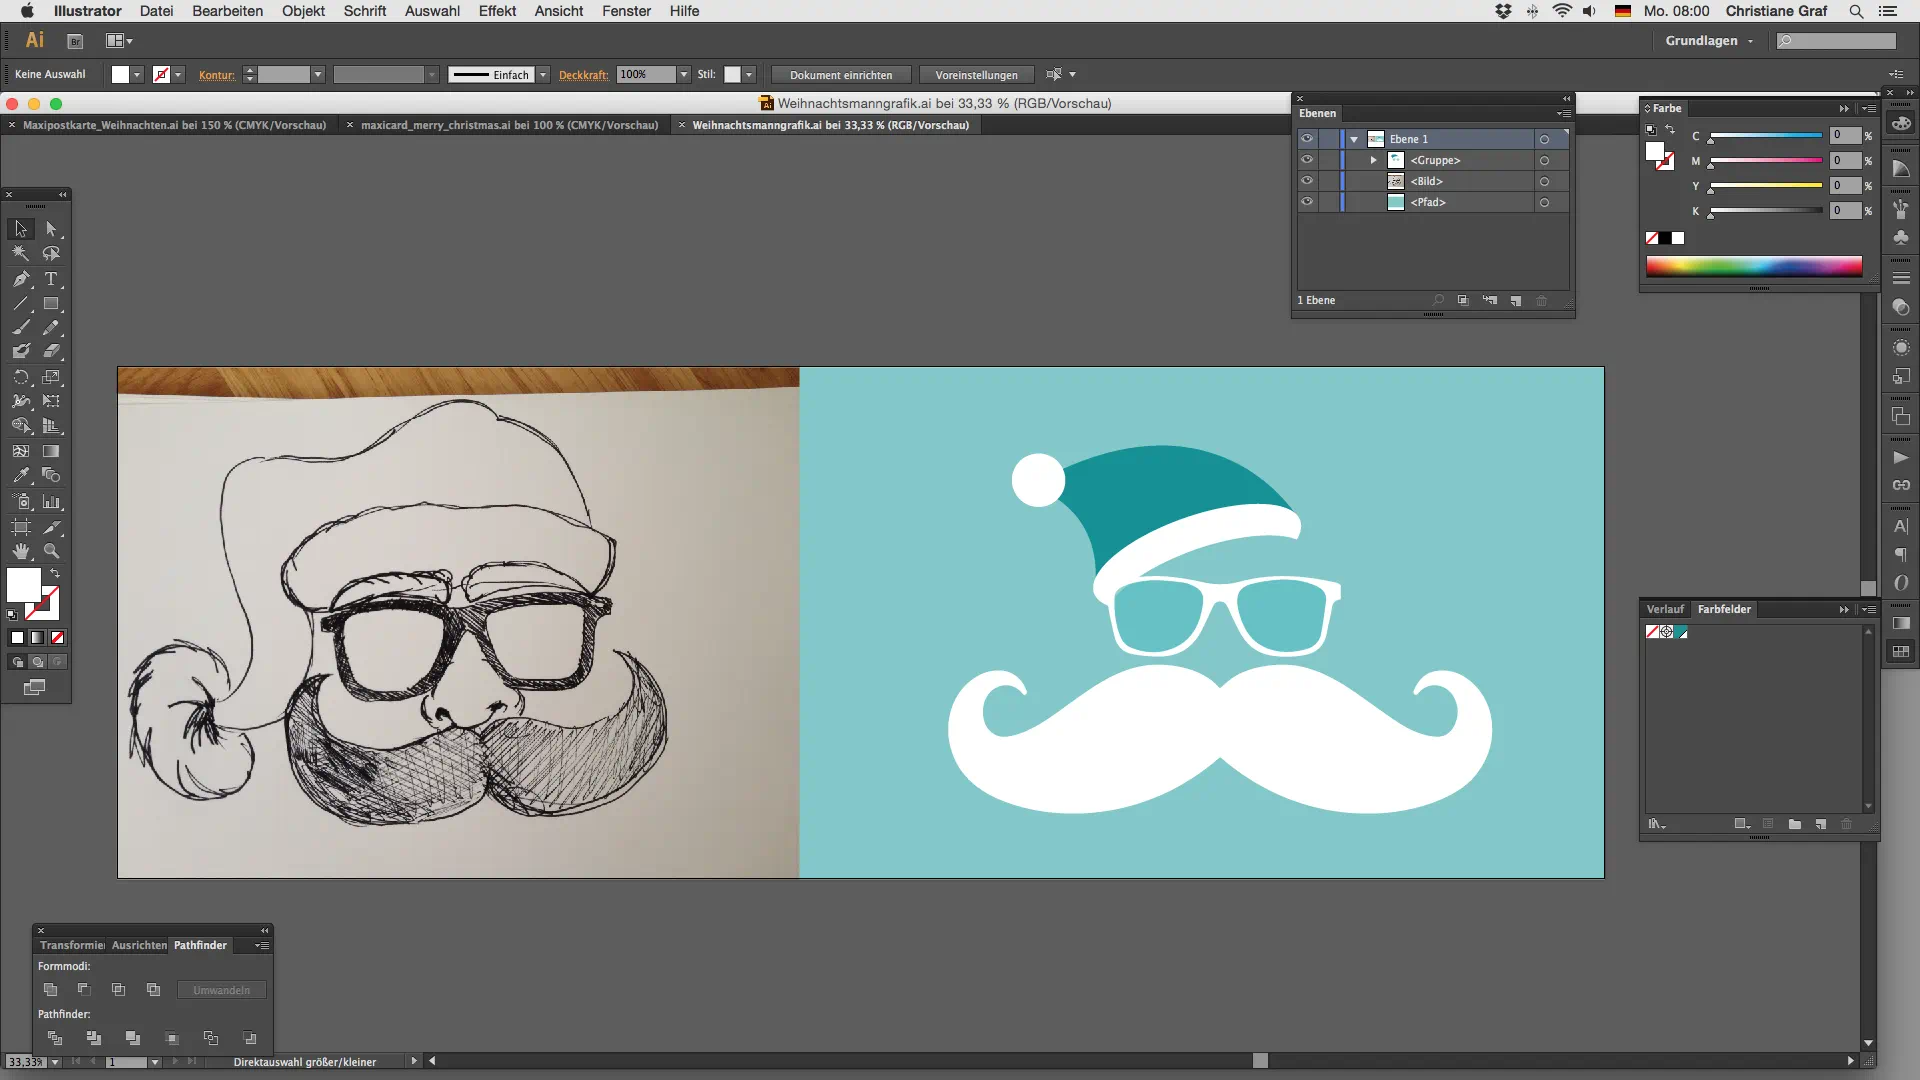Select the Type tool

click(51, 279)
